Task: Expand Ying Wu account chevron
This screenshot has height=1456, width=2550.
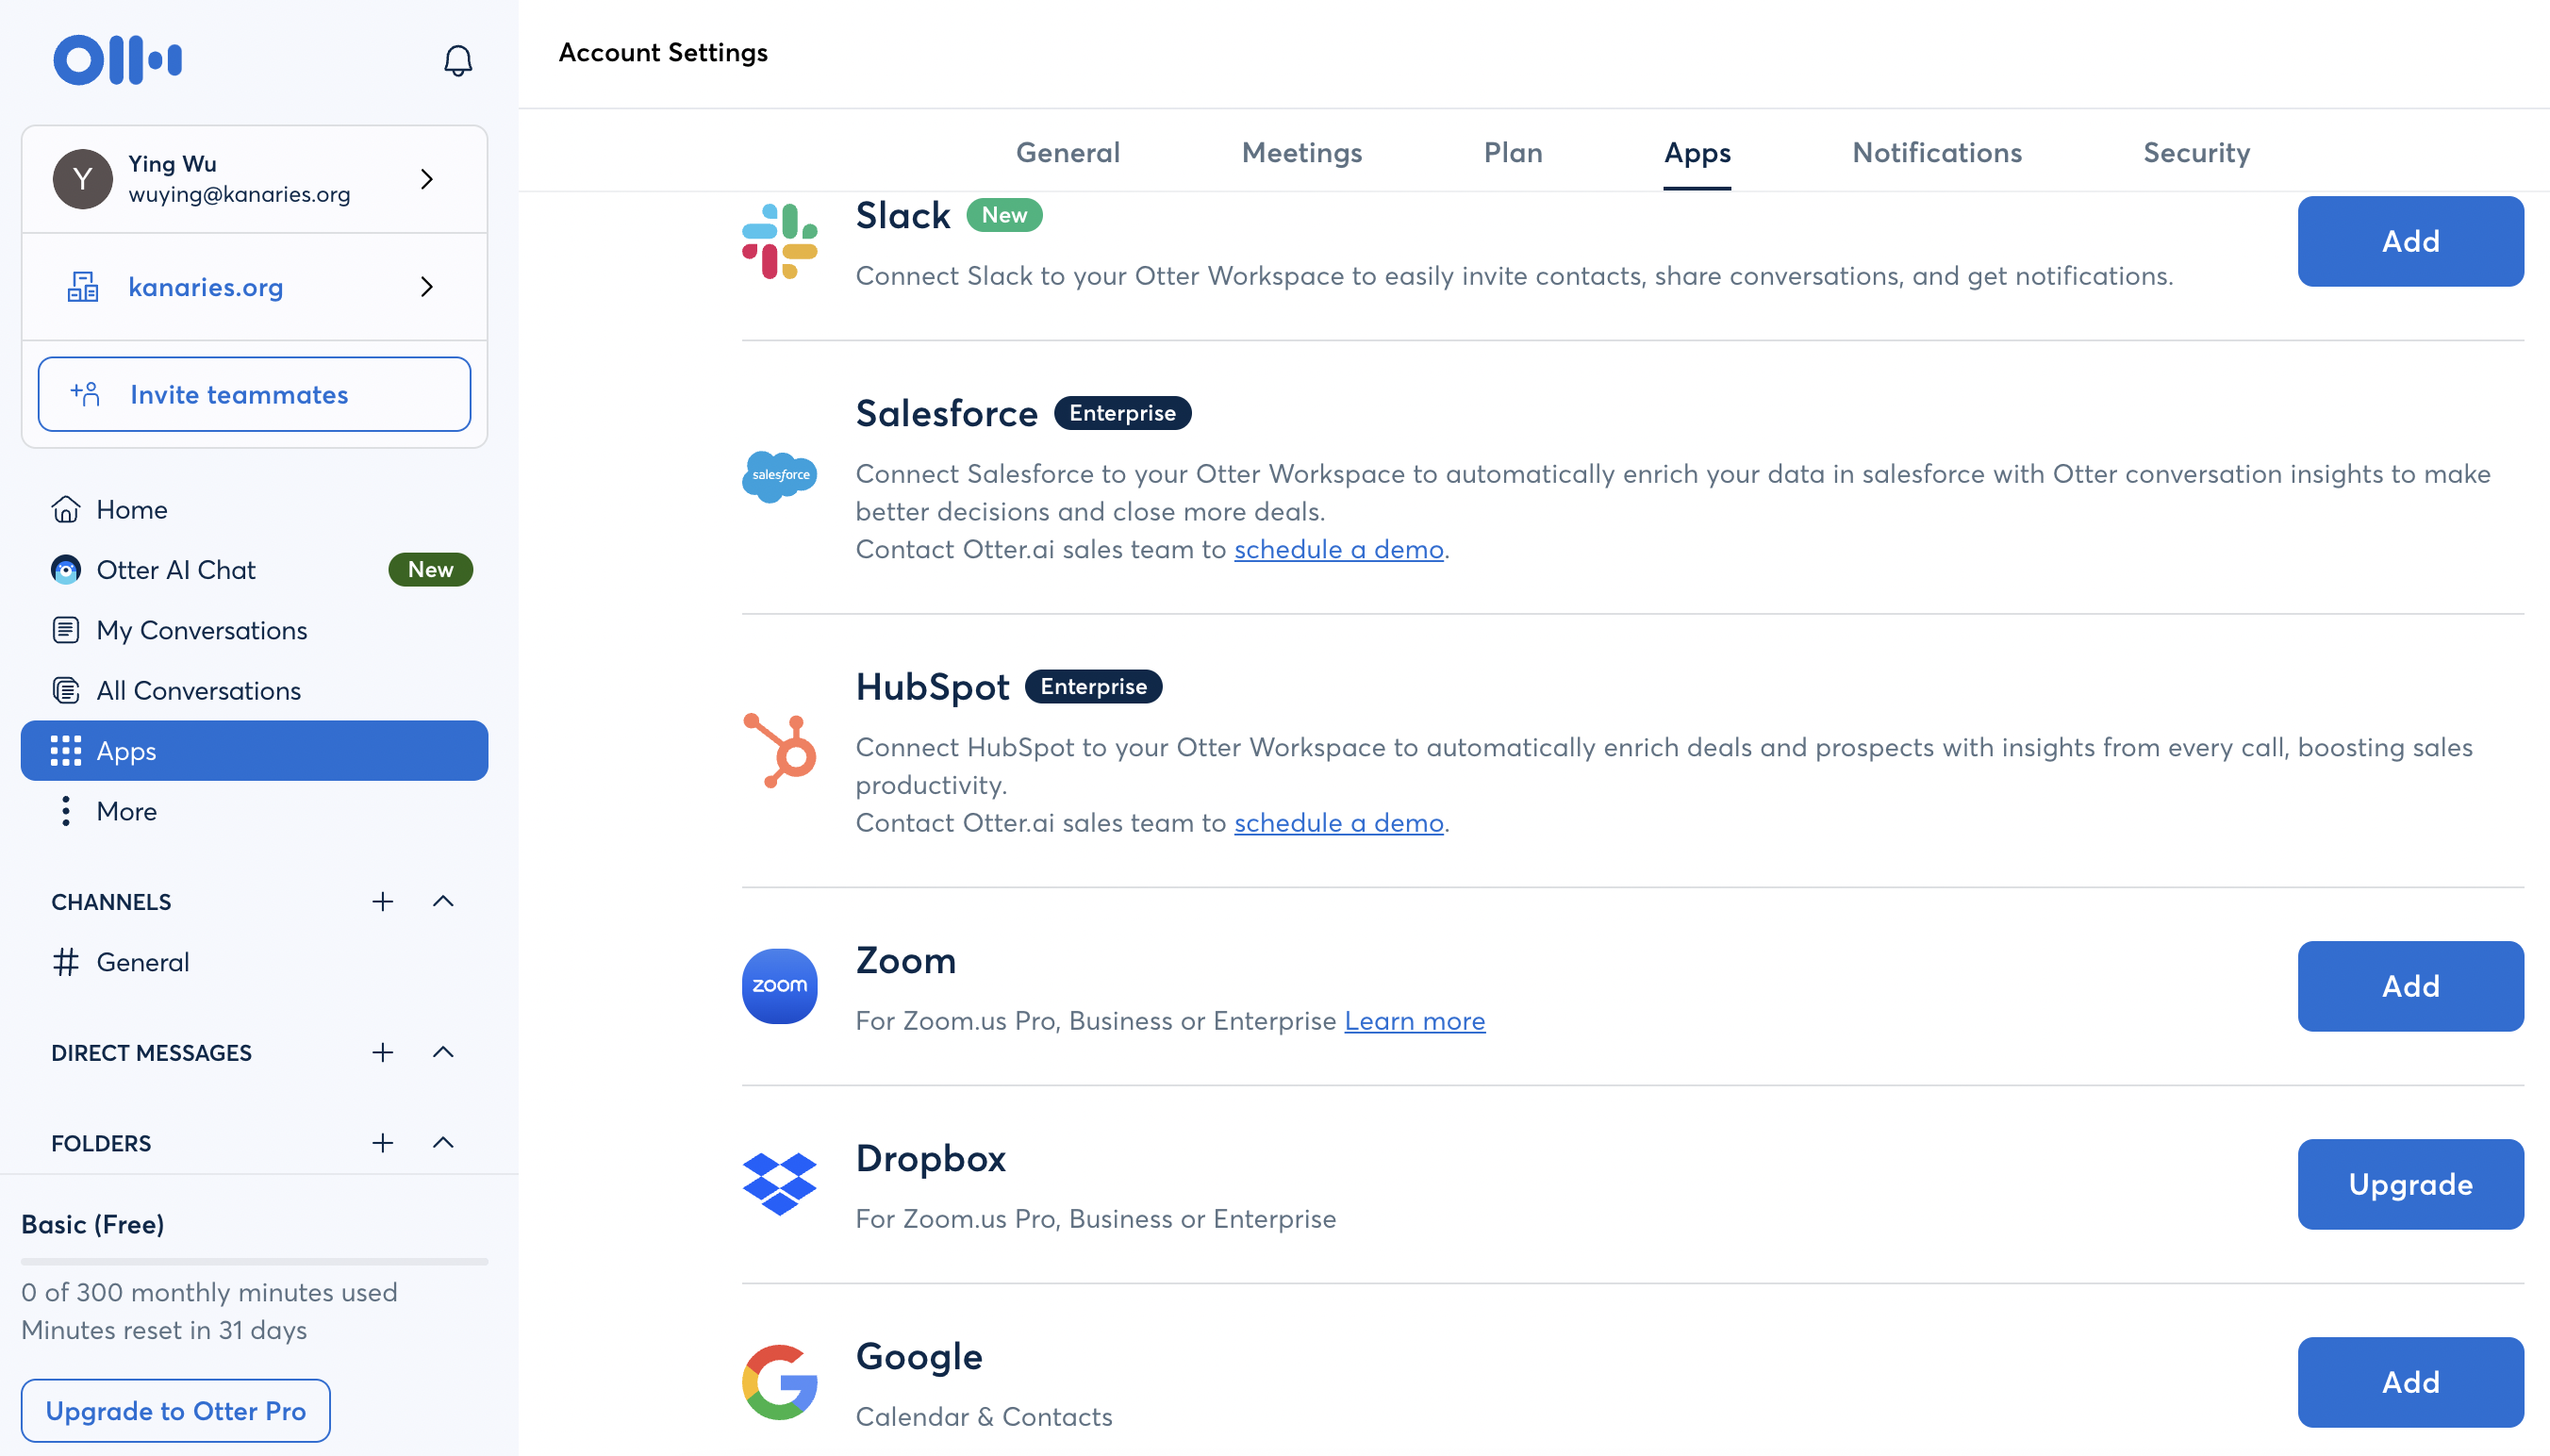Action: pyautogui.click(x=427, y=179)
